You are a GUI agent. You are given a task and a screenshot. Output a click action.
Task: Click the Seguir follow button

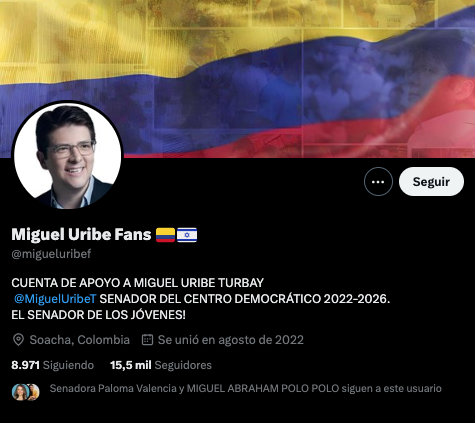(431, 182)
